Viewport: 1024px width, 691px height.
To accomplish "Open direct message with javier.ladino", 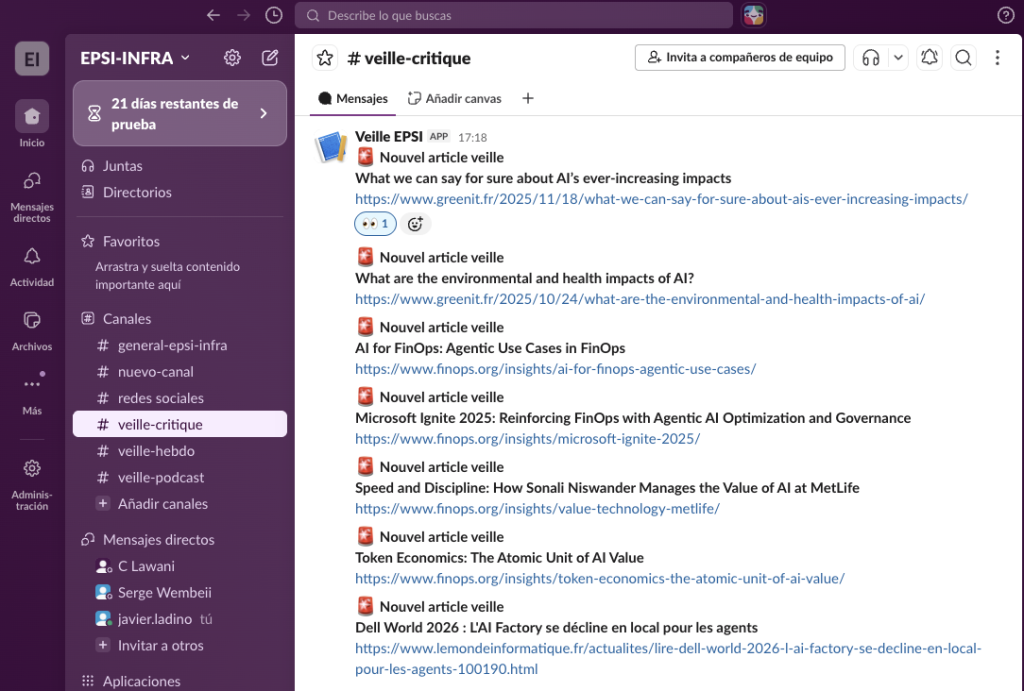I will 180,619.
